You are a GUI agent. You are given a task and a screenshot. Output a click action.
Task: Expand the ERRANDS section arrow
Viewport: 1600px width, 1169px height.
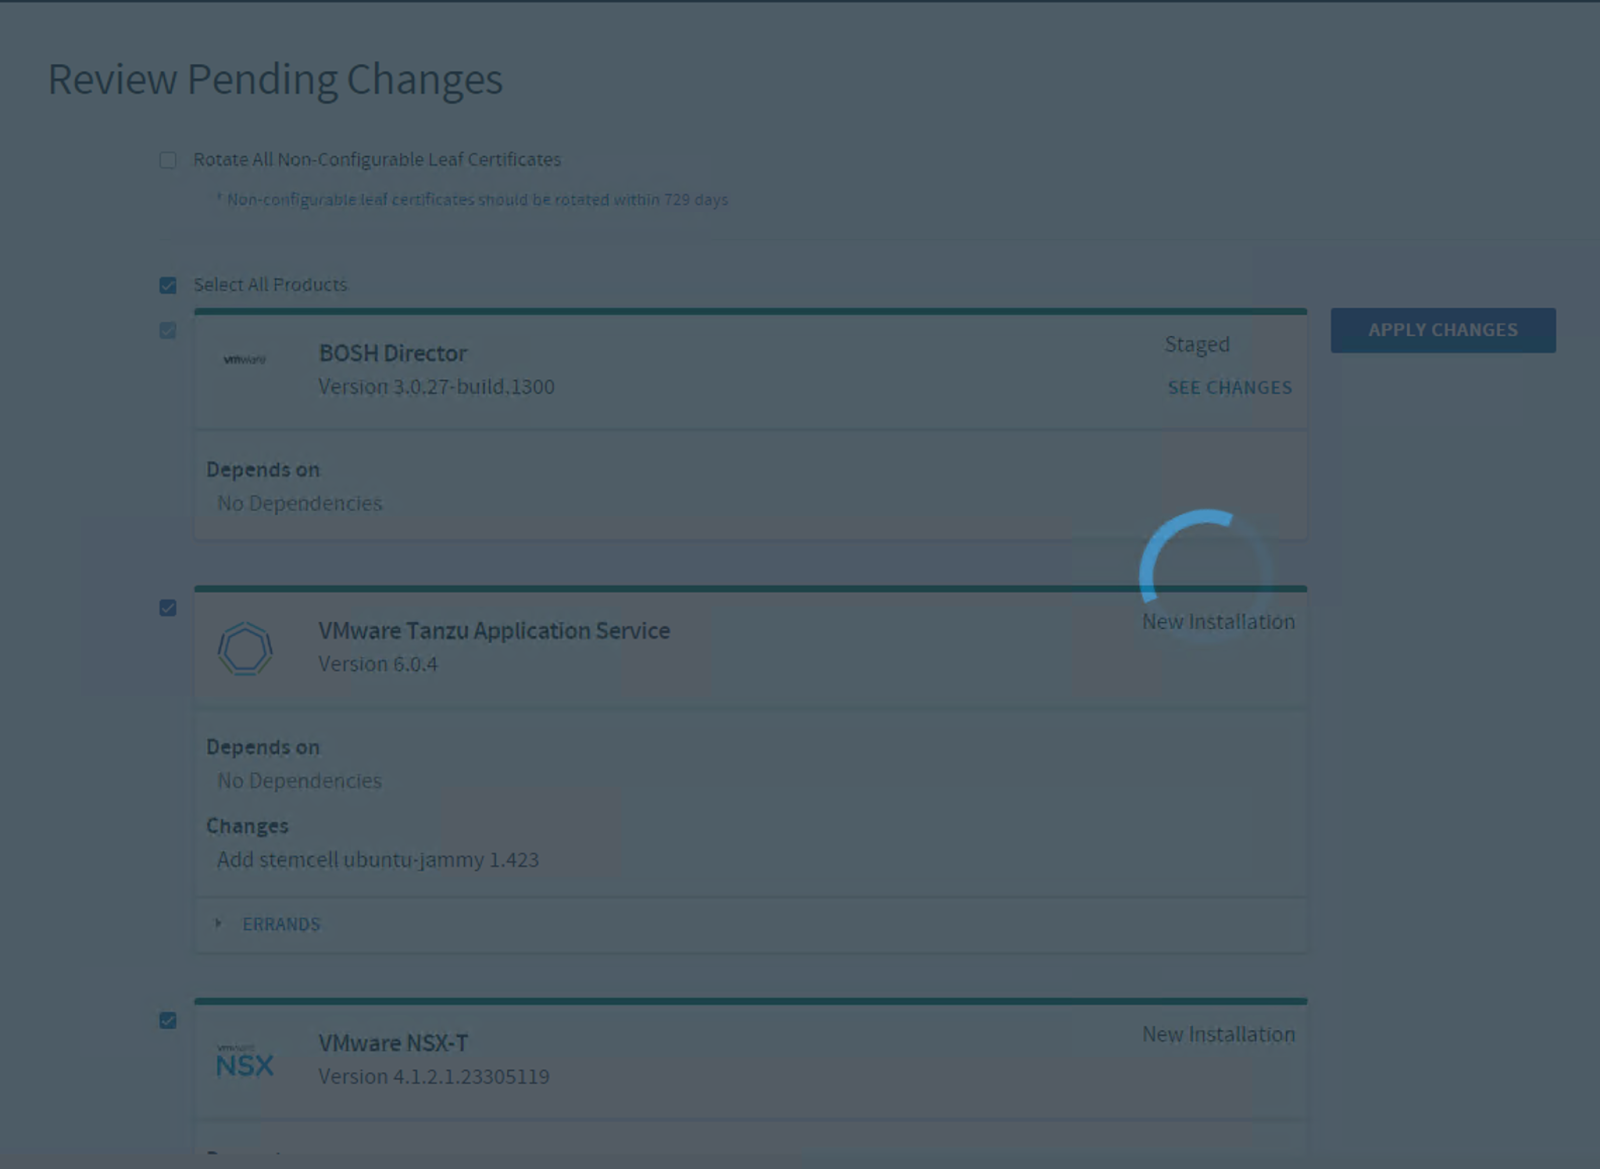pos(218,924)
